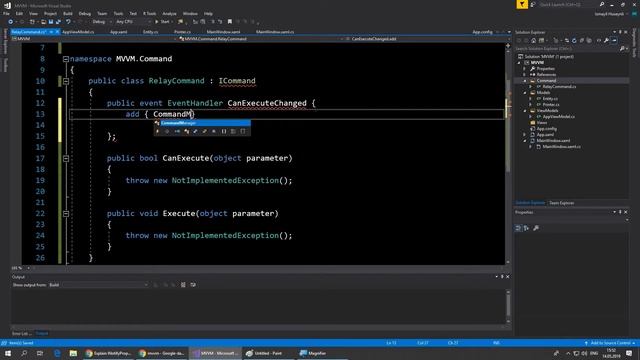Switch to the MainWindow.xaml editor tab

click(x=223, y=32)
